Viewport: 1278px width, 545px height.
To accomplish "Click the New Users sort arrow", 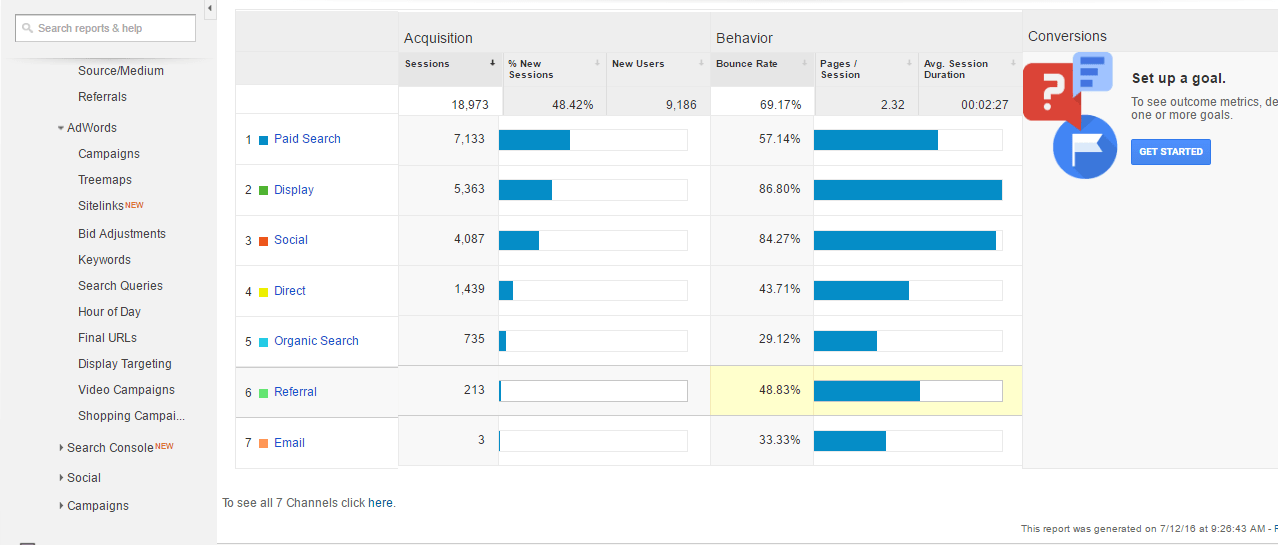I will [700, 63].
